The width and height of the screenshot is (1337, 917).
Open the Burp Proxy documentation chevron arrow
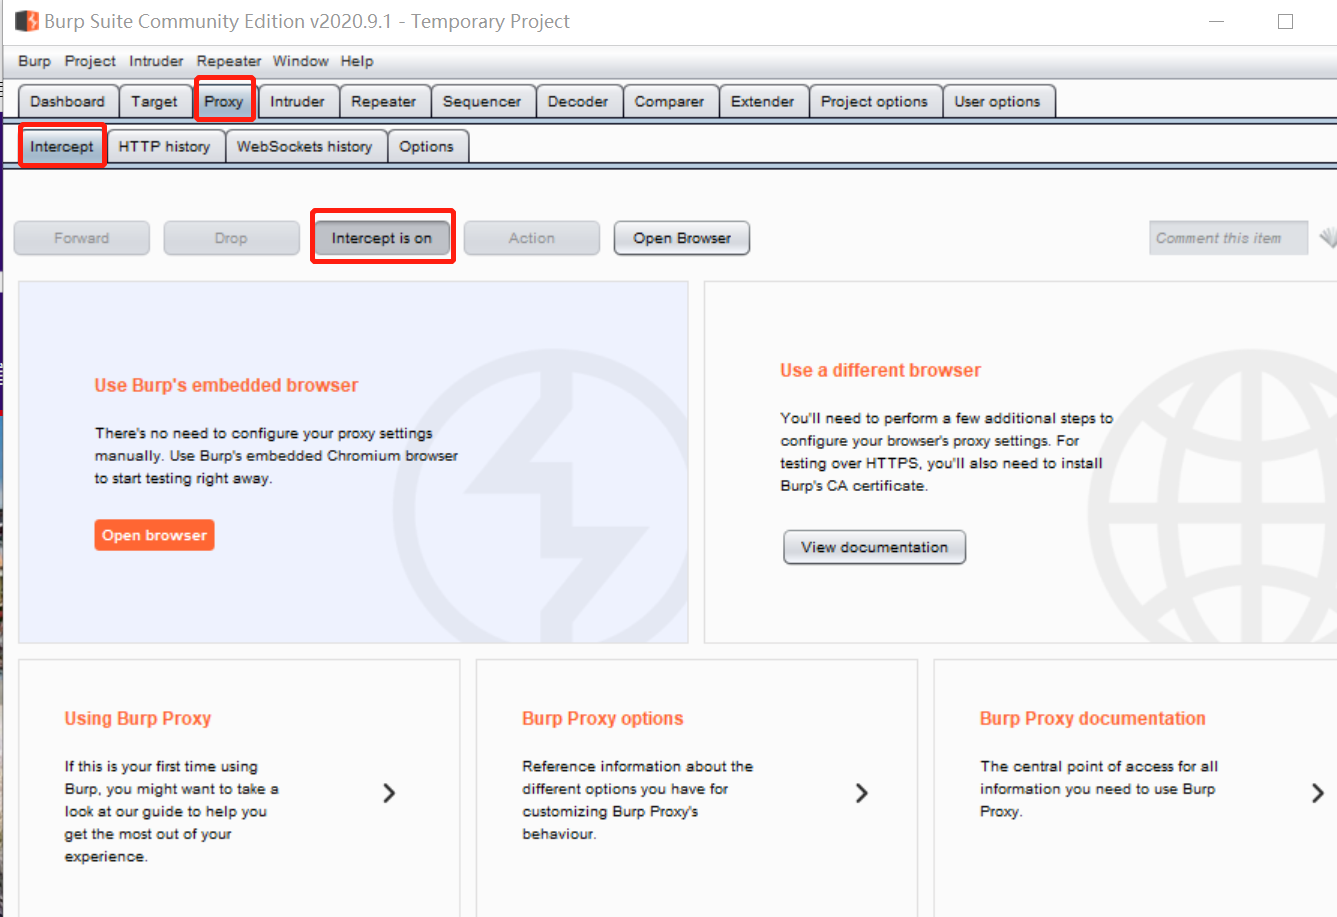click(1317, 793)
